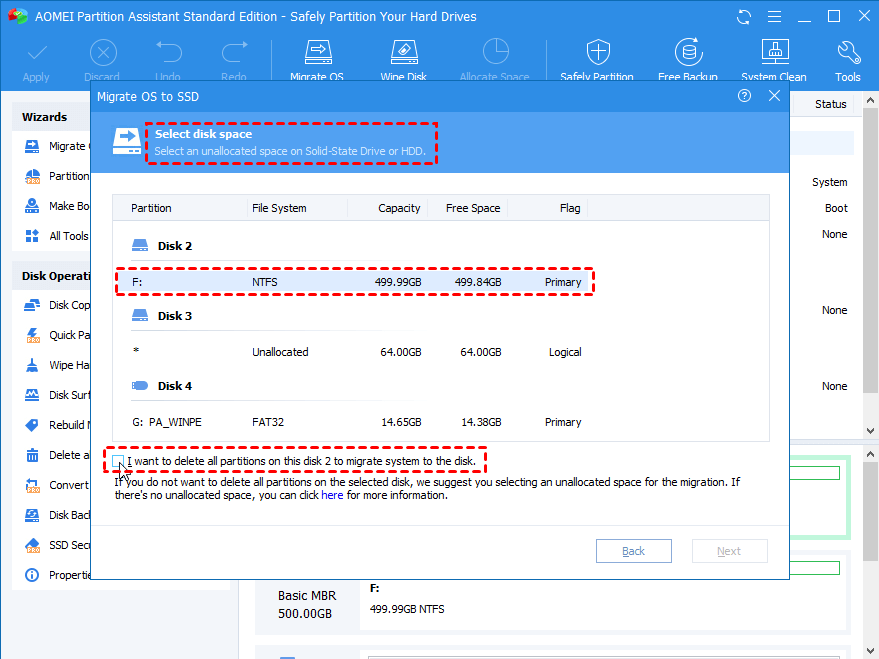This screenshot has height=659, width=879.
Task: Select the Partition wizard sidebar item
Action: (56, 176)
